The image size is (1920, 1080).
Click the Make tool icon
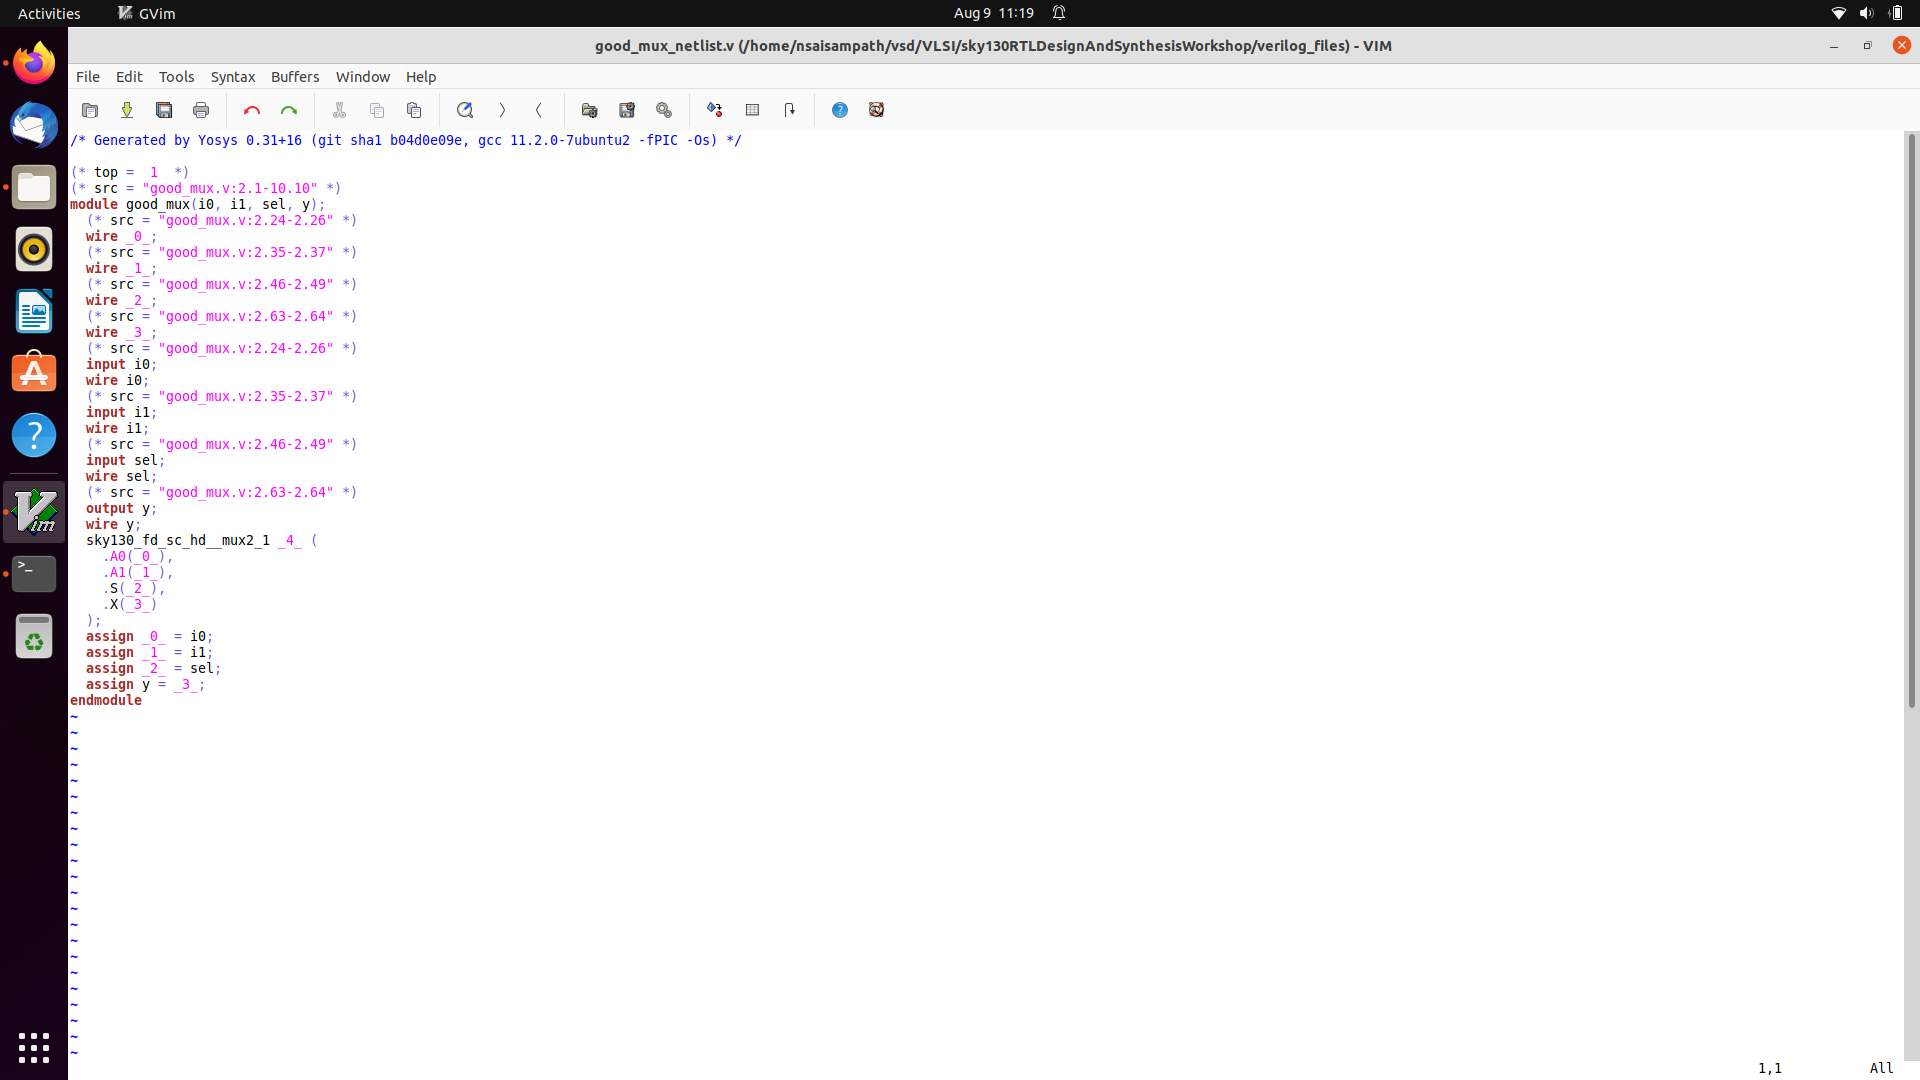click(x=715, y=110)
